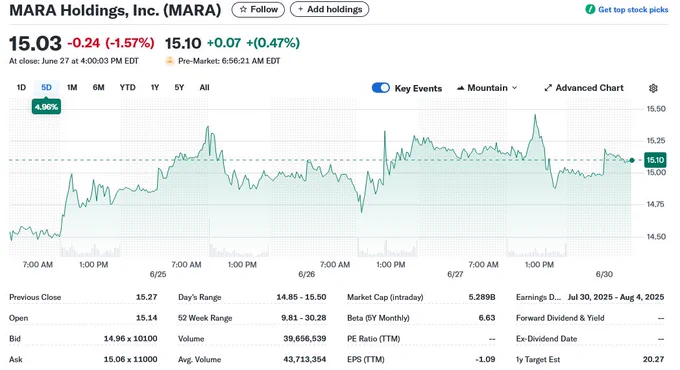The width and height of the screenshot is (680, 370).
Task: Select the YTD time range tab
Action: 128,88
